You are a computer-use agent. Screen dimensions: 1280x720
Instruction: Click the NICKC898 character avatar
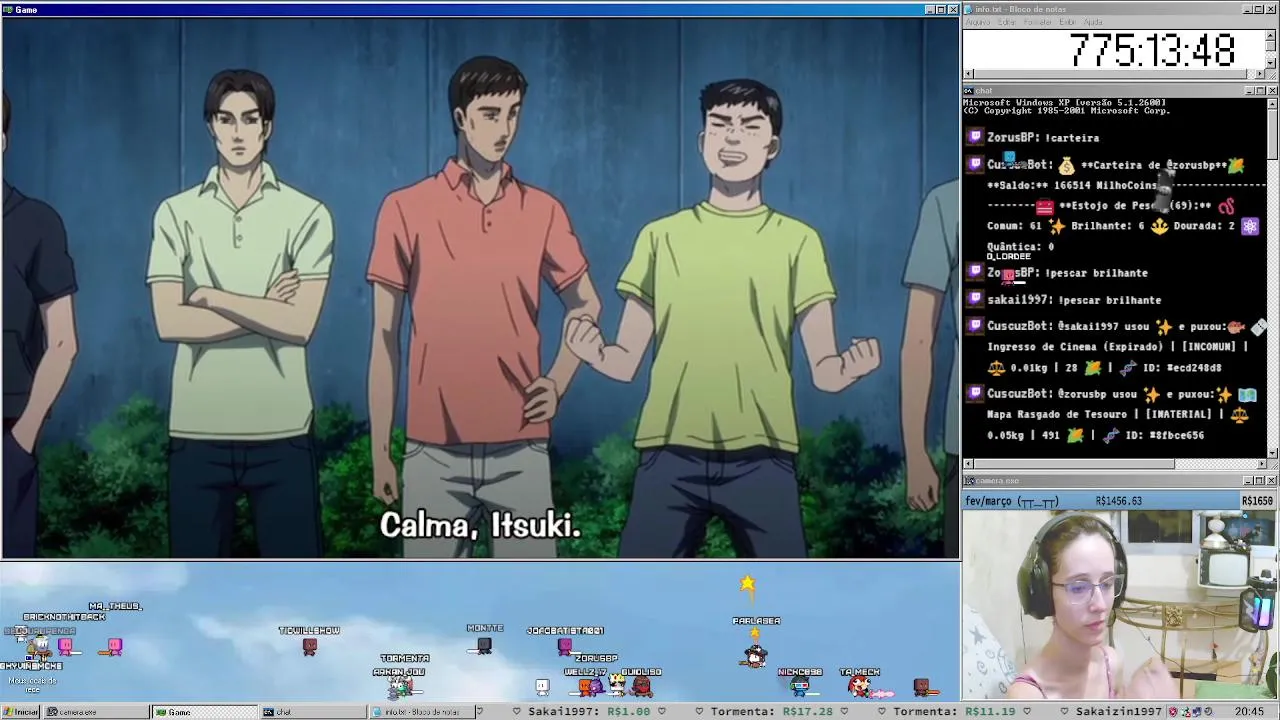pos(798,686)
